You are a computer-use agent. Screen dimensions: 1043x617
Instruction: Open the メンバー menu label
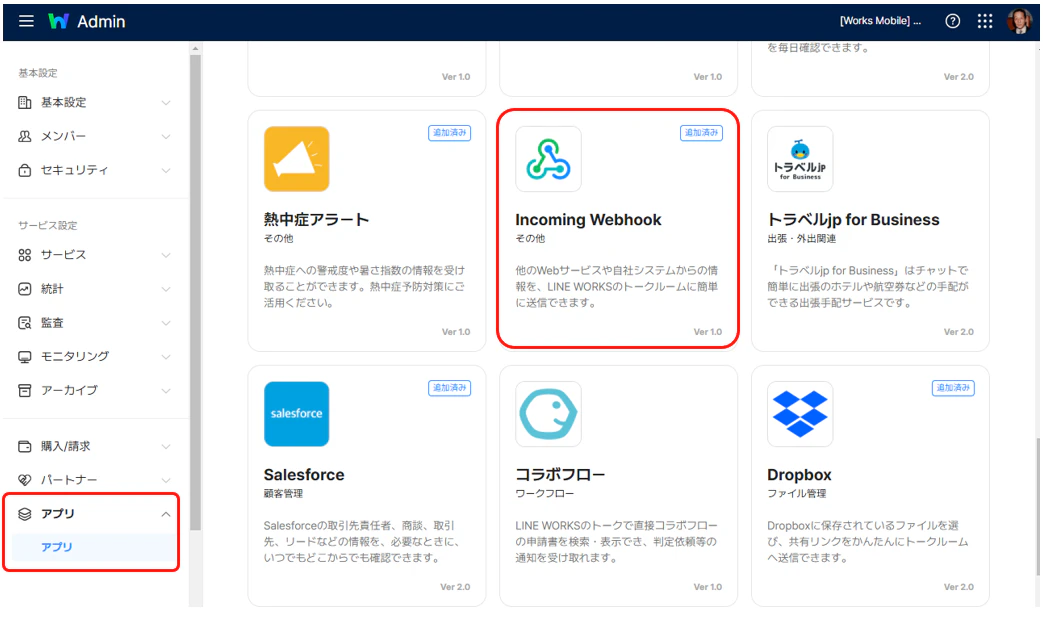tap(64, 136)
